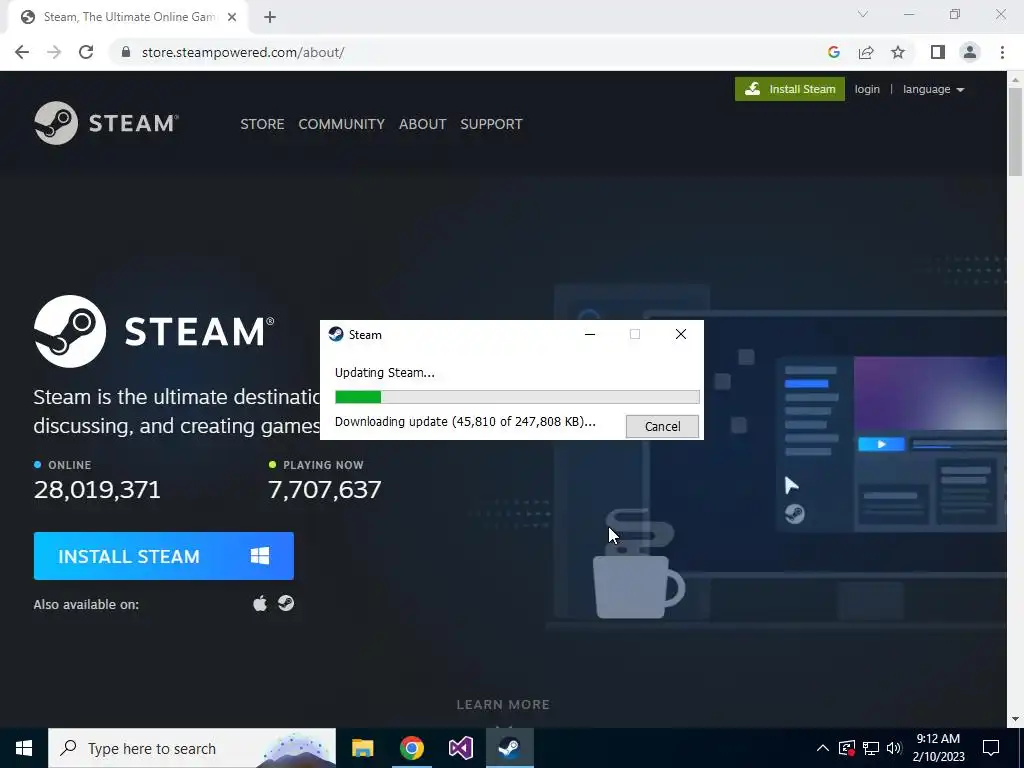The height and width of the screenshot is (768, 1024).
Task: Show hidden system tray icons
Action: point(823,748)
